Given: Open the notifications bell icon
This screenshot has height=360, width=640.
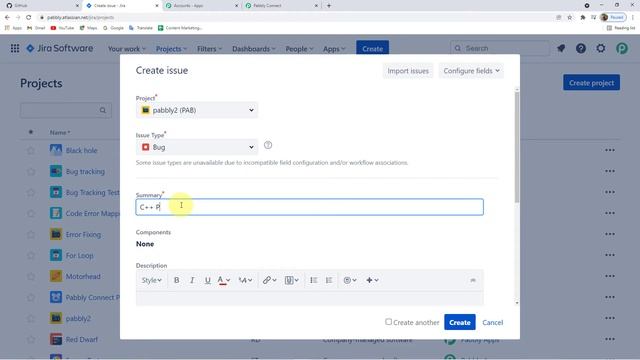Looking at the screenshot, I should [561, 49].
